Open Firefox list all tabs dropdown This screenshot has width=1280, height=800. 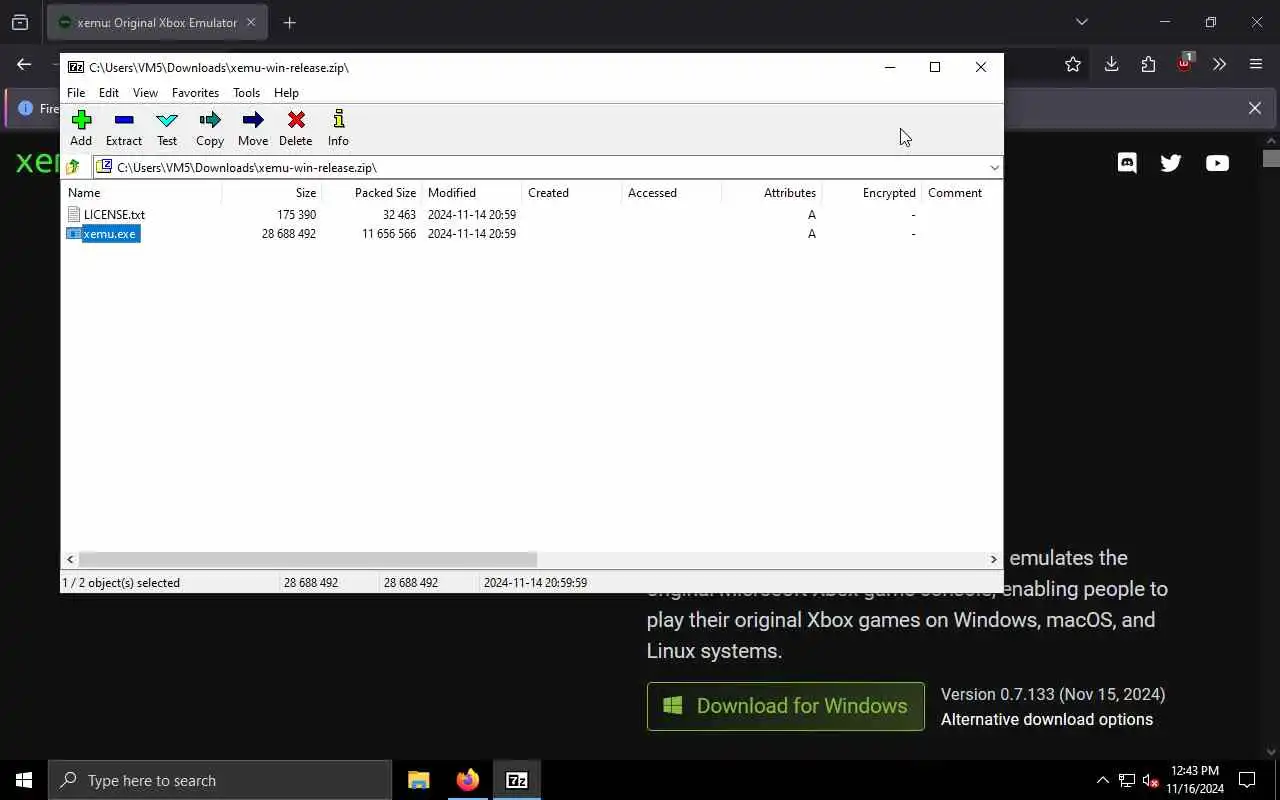click(1081, 22)
